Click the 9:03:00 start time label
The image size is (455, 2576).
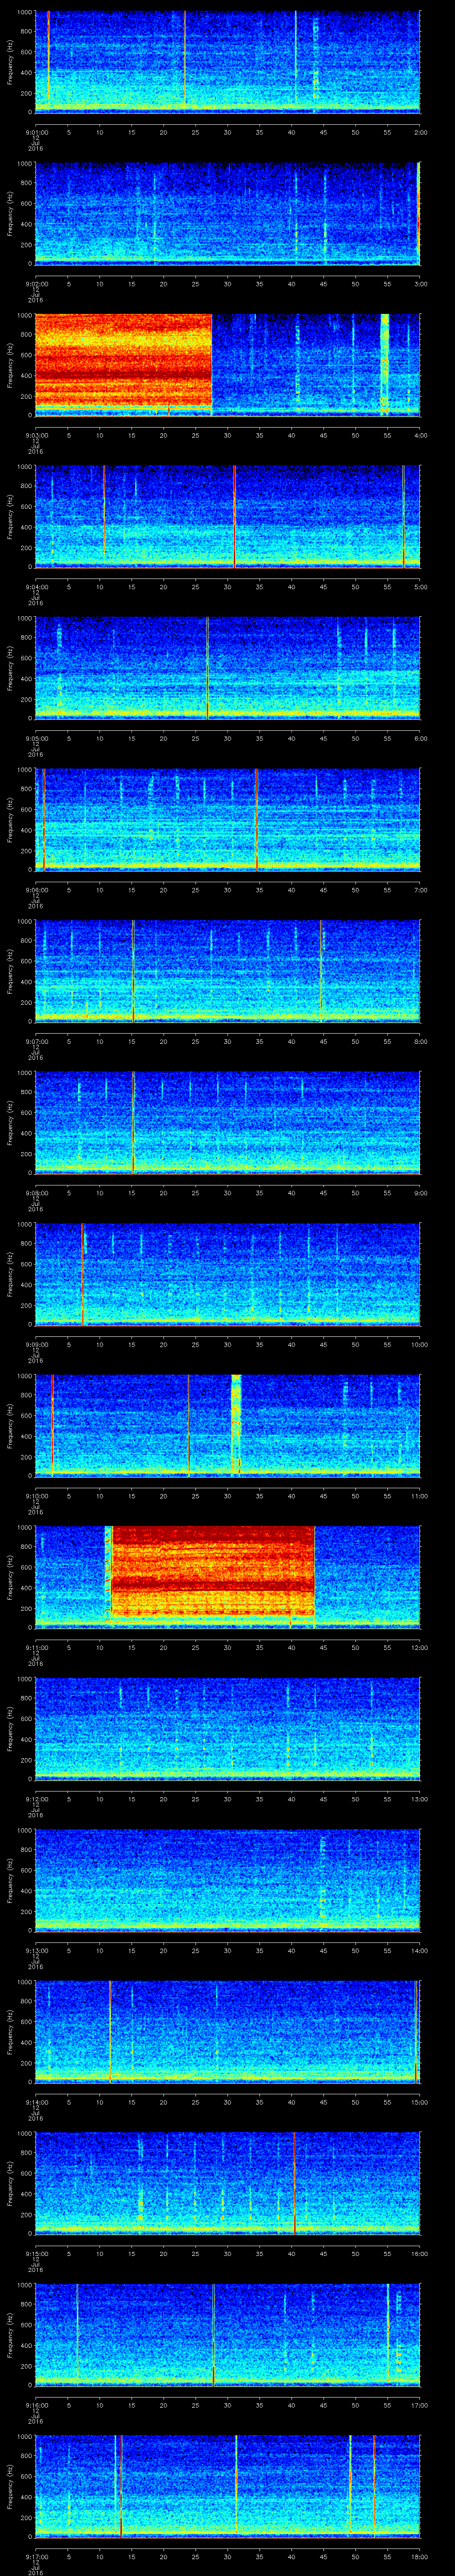(37, 435)
